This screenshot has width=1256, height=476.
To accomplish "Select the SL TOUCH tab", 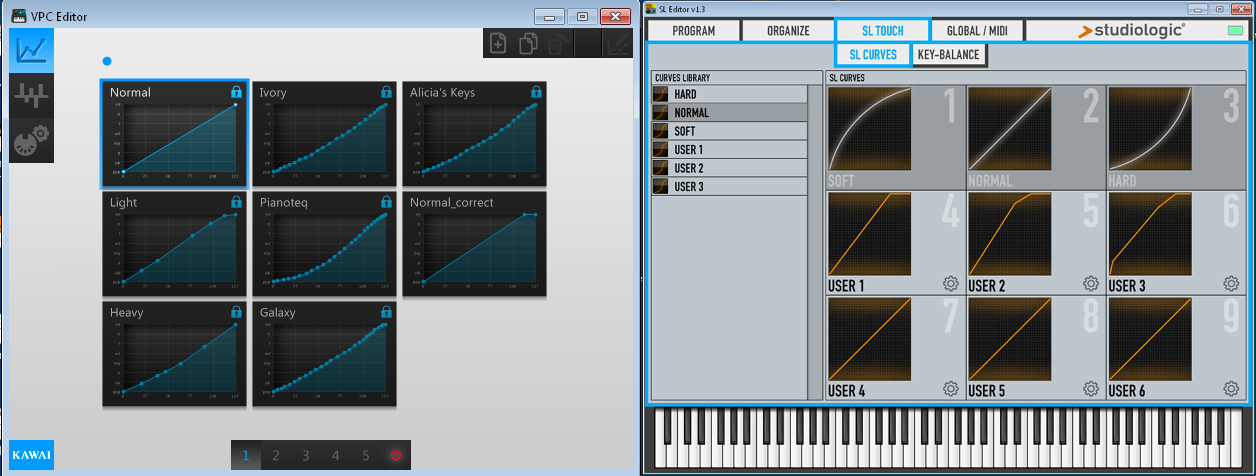I will tap(882, 31).
